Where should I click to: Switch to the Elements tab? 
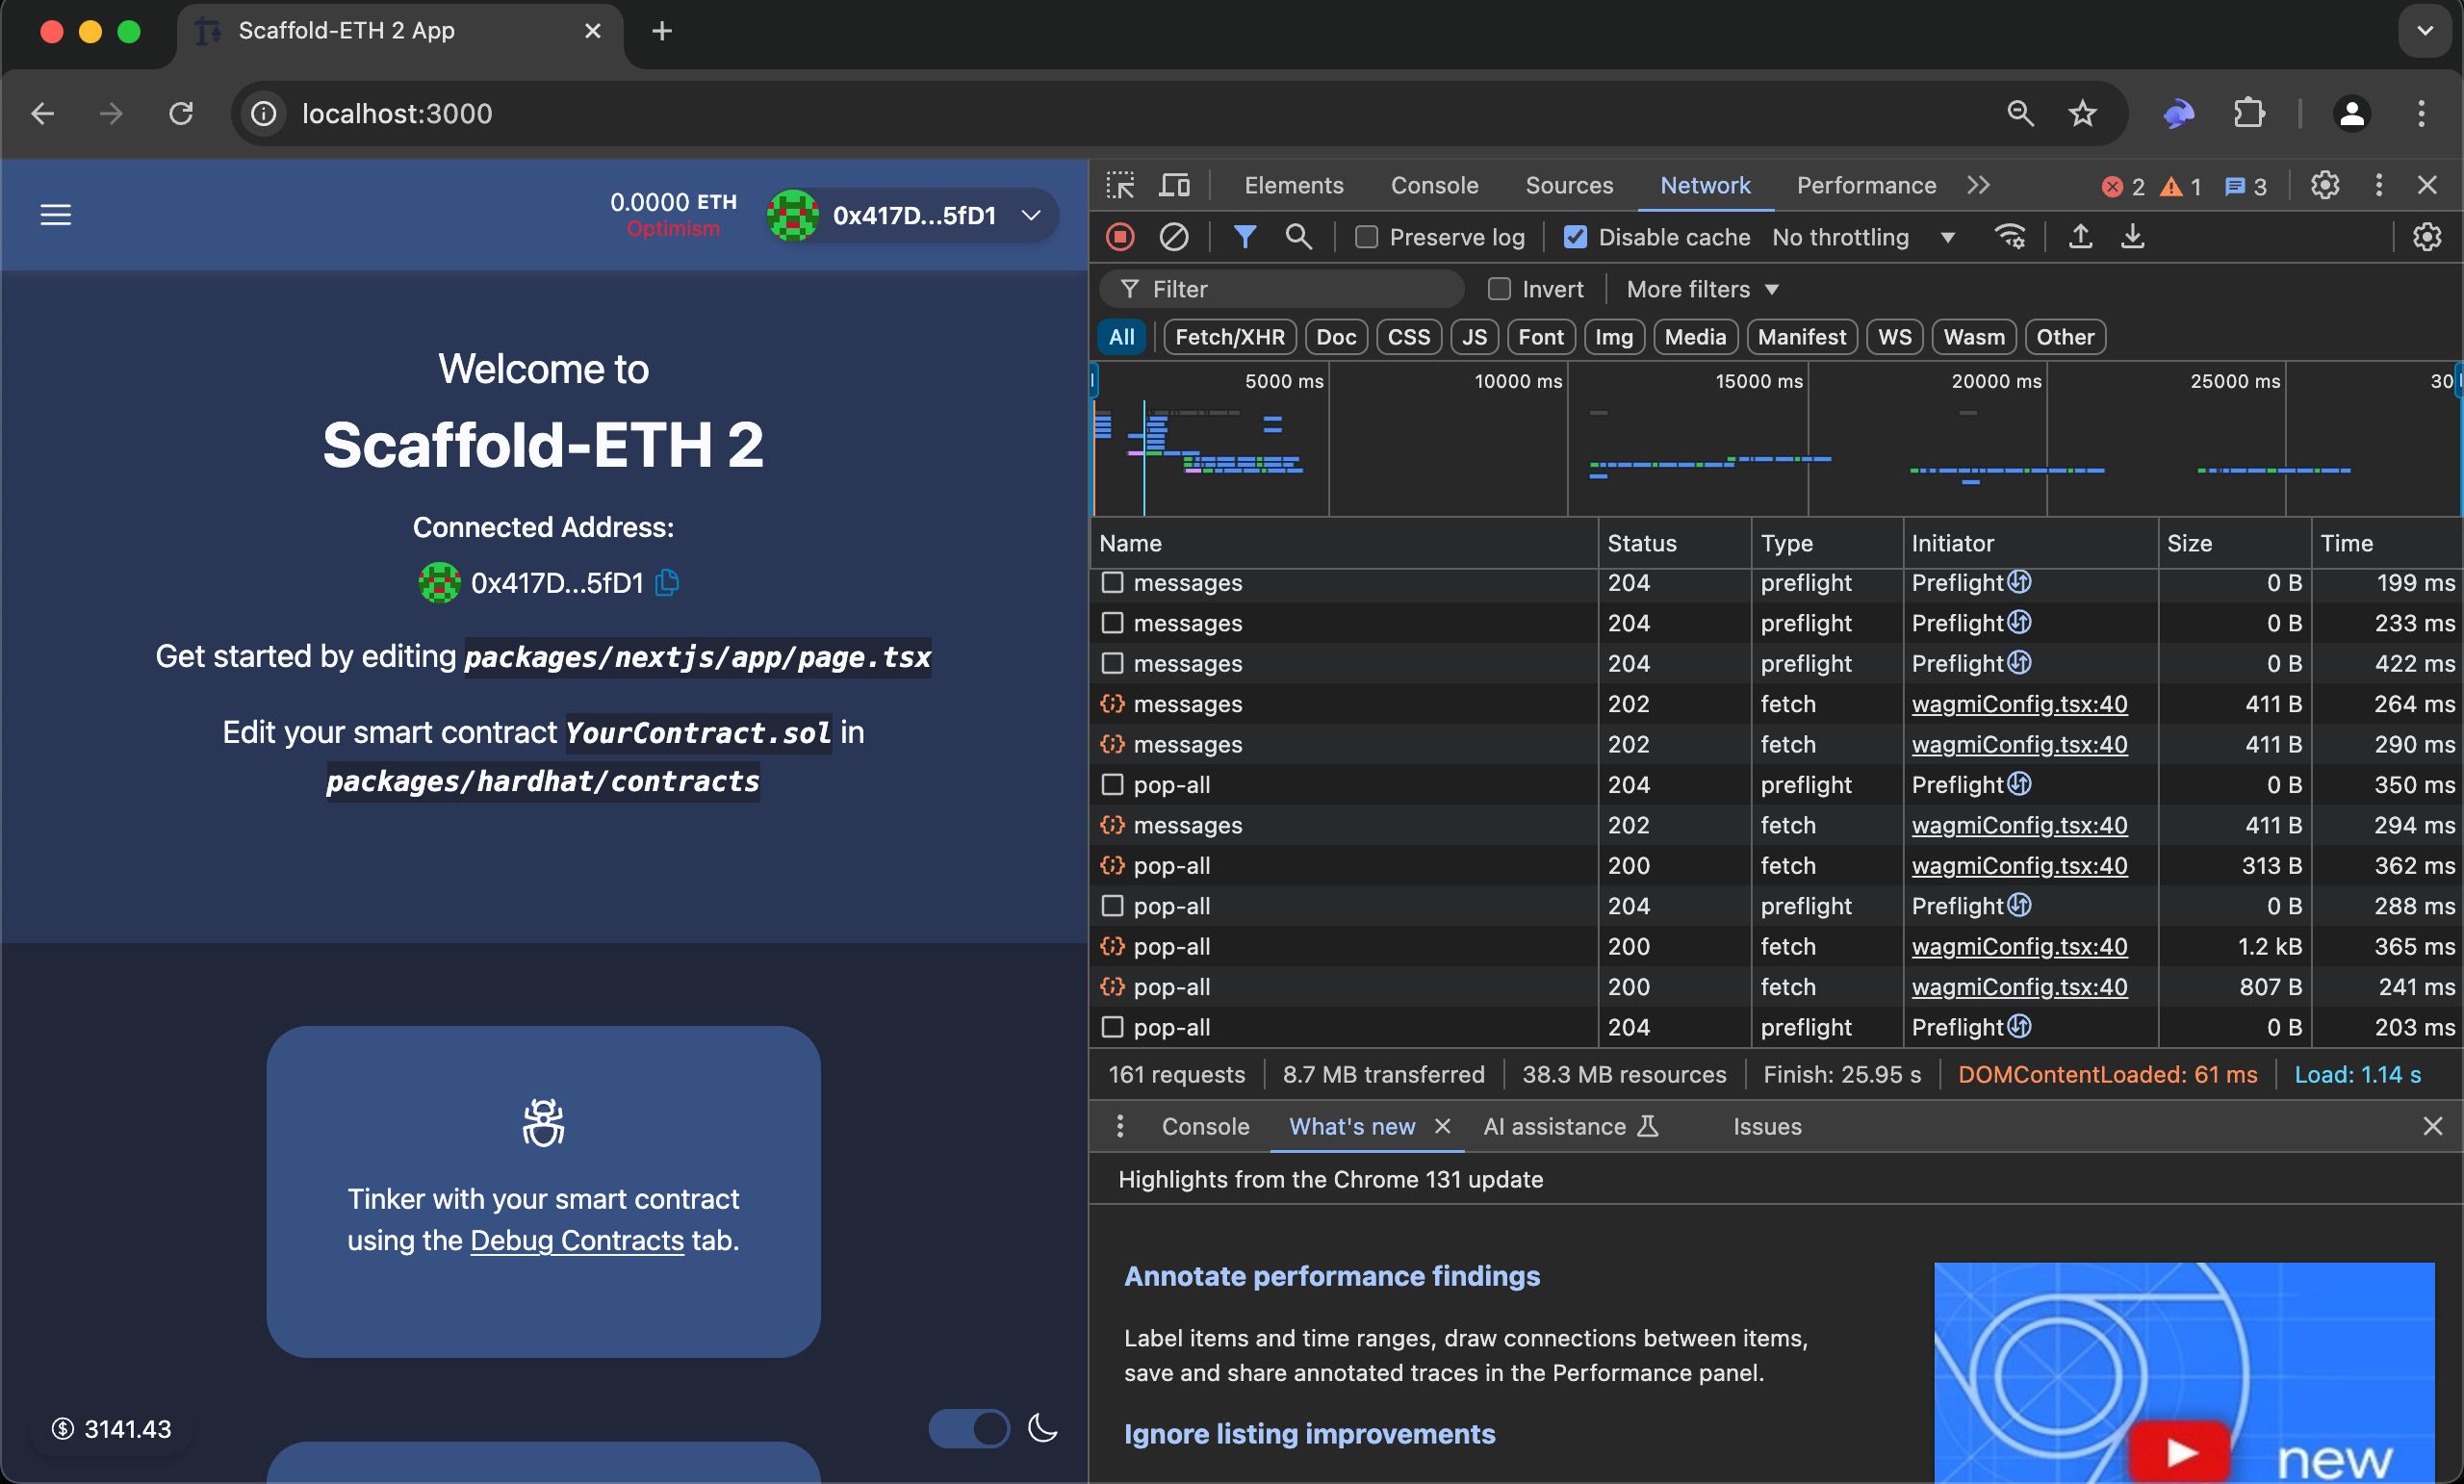coord(1293,185)
